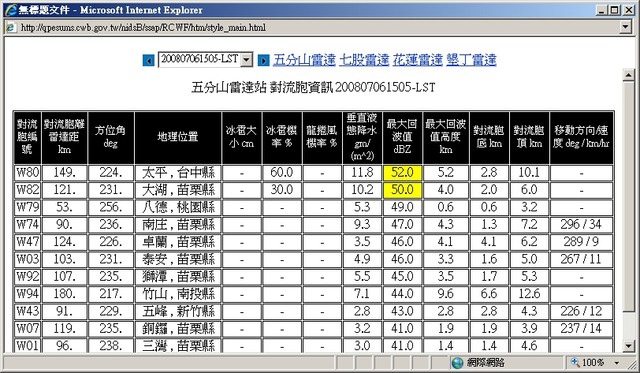Click the scrollbar up arrow

(629, 75)
